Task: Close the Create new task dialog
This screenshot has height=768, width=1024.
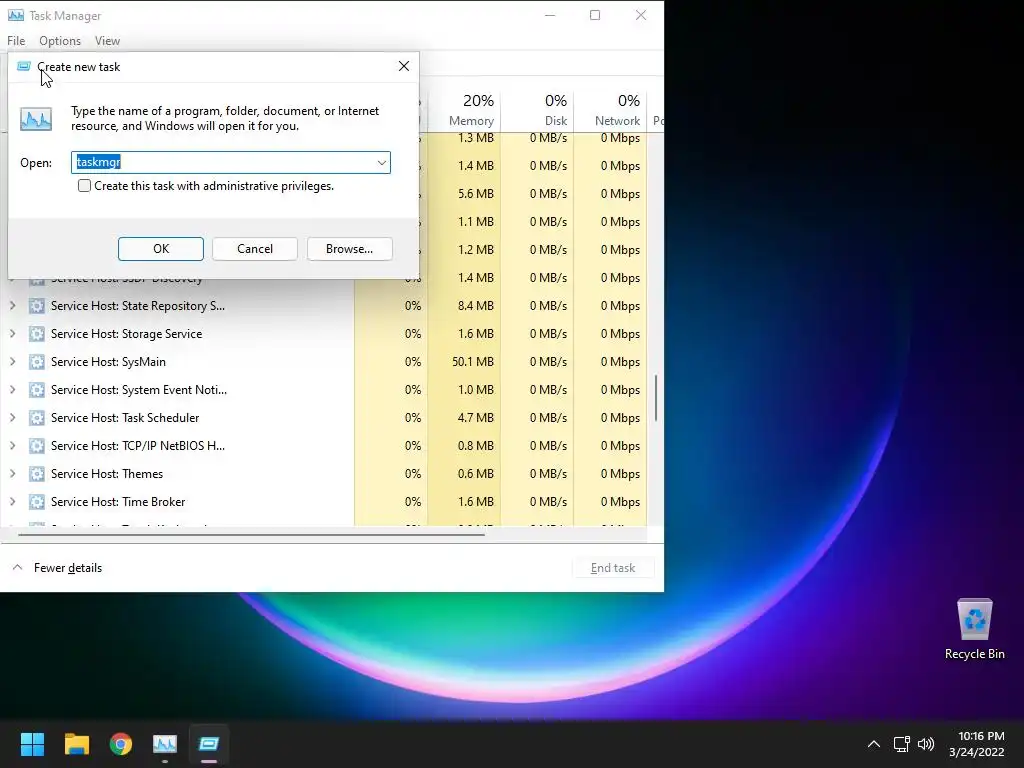Action: tap(404, 66)
